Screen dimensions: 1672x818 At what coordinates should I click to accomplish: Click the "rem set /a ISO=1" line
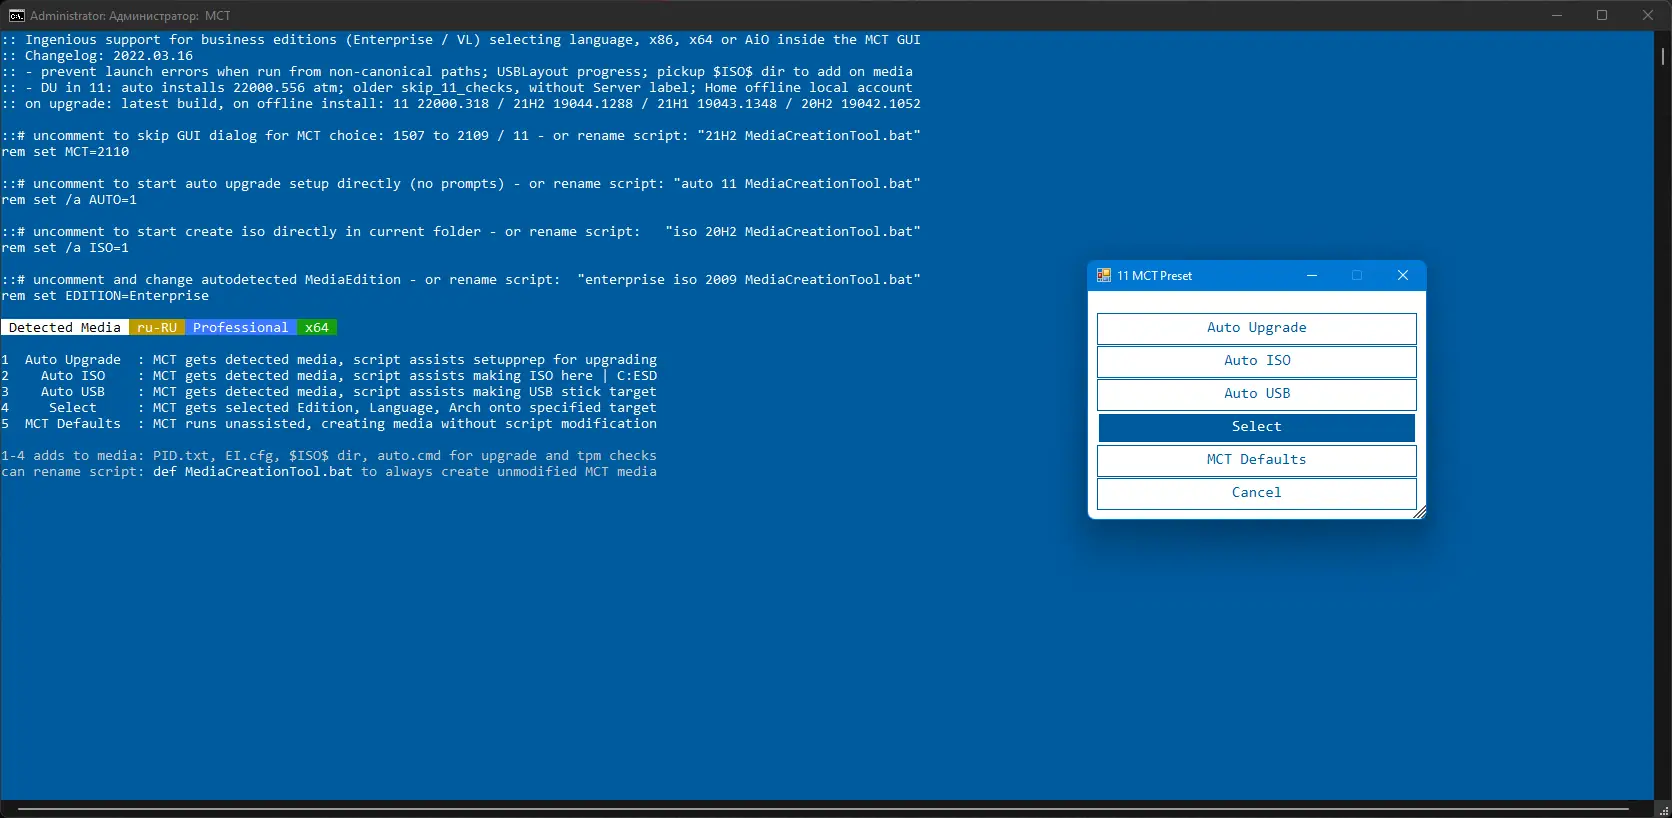(65, 248)
